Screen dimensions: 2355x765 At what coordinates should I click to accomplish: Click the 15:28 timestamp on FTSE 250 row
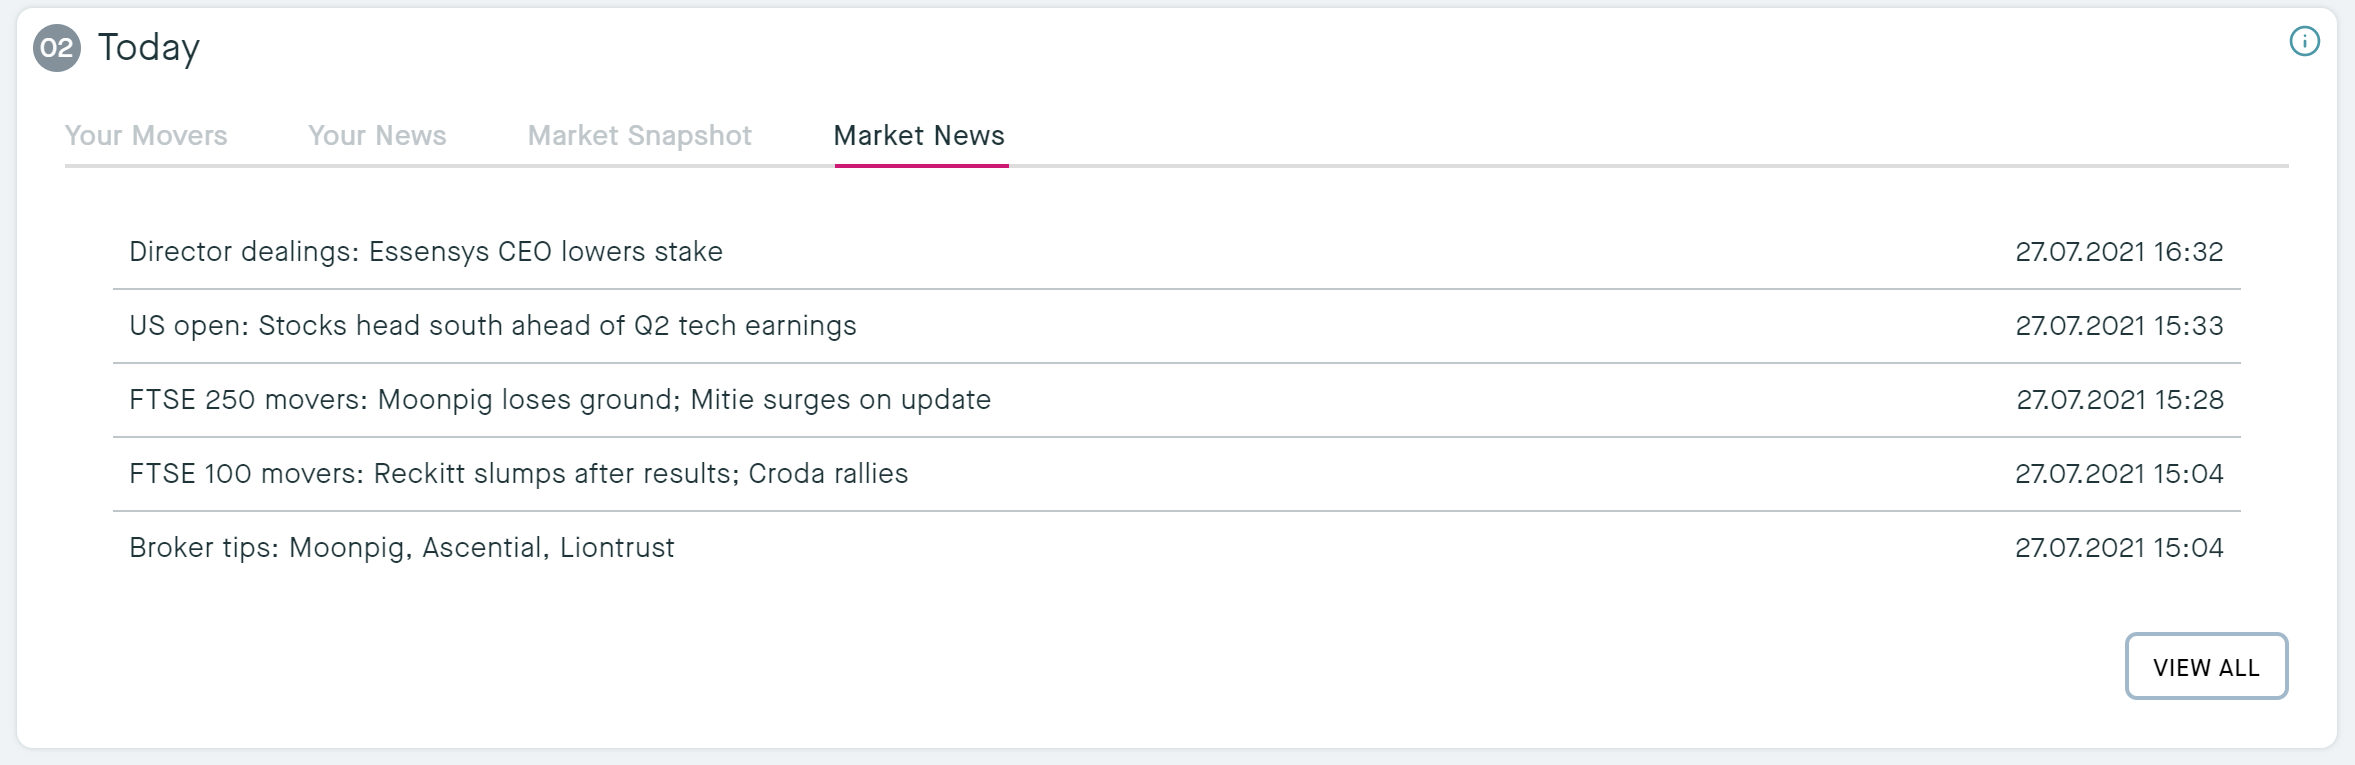click(x=2120, y=400)
